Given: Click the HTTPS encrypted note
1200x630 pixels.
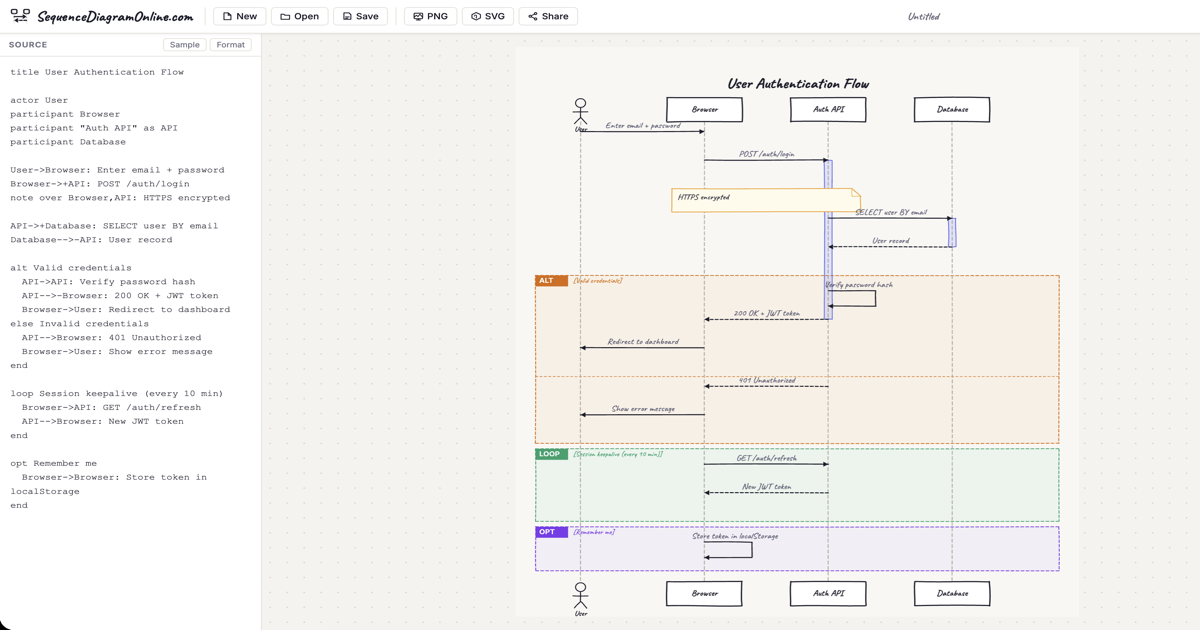Looking at the screenshot, I should 766,200.
